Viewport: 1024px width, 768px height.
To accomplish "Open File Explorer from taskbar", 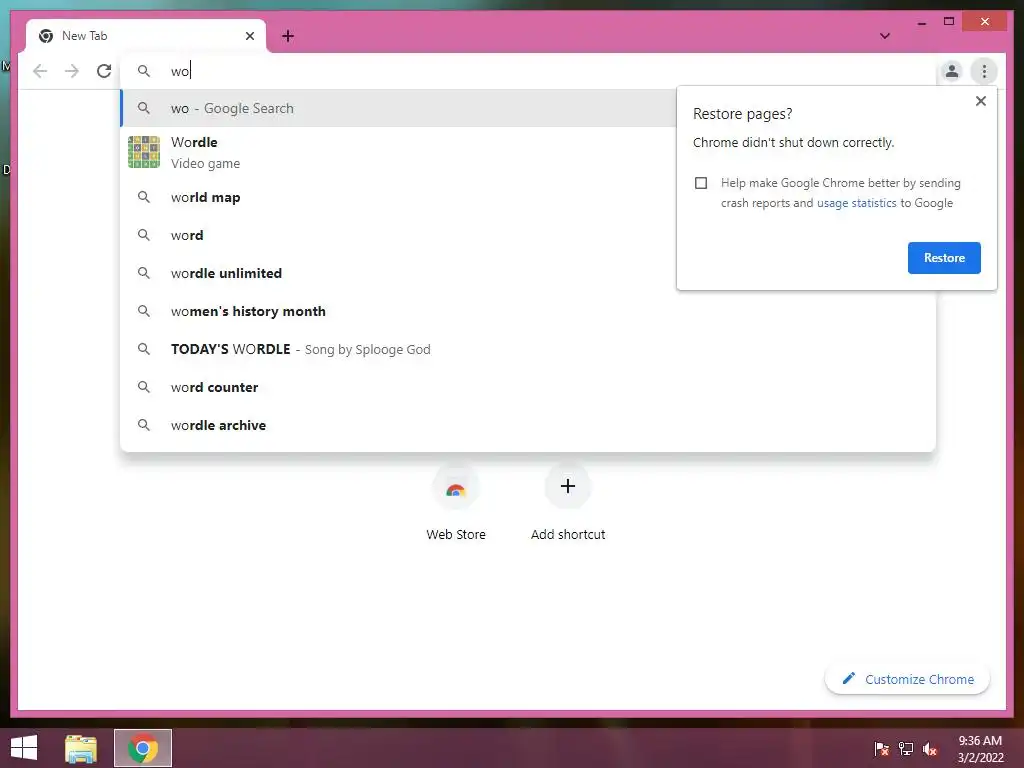I will click(81, 748).
